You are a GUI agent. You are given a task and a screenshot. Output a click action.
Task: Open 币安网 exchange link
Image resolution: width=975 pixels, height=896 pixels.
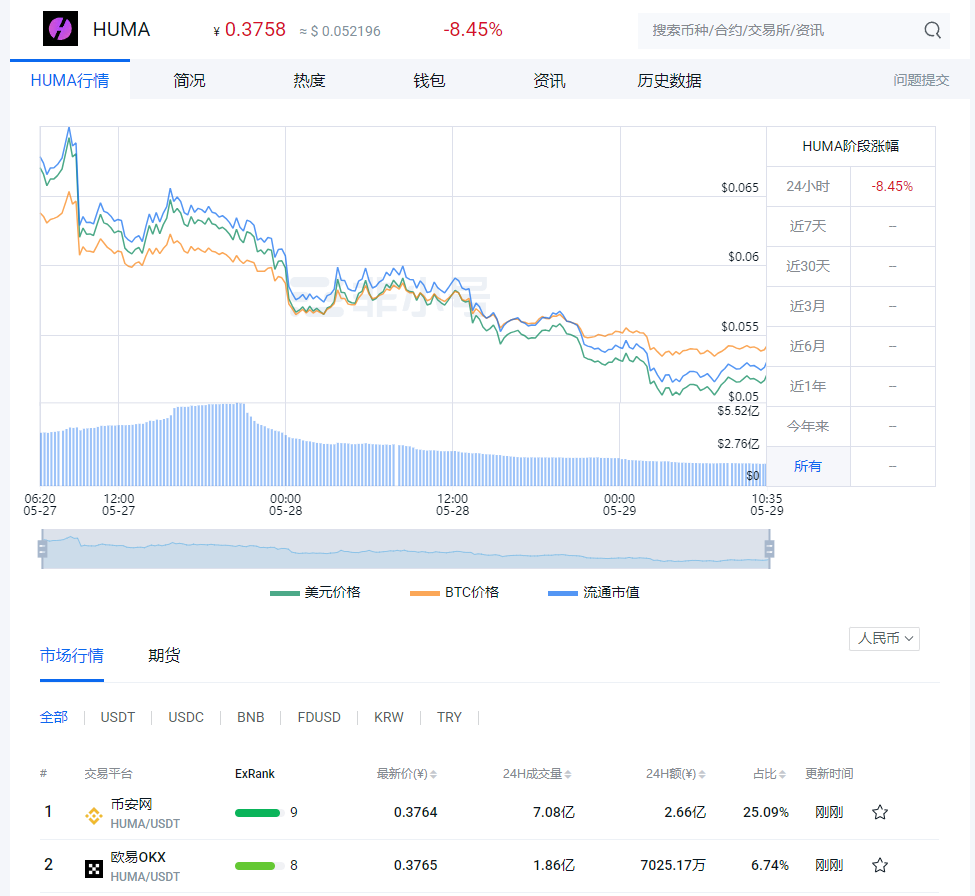pos(131,804)
